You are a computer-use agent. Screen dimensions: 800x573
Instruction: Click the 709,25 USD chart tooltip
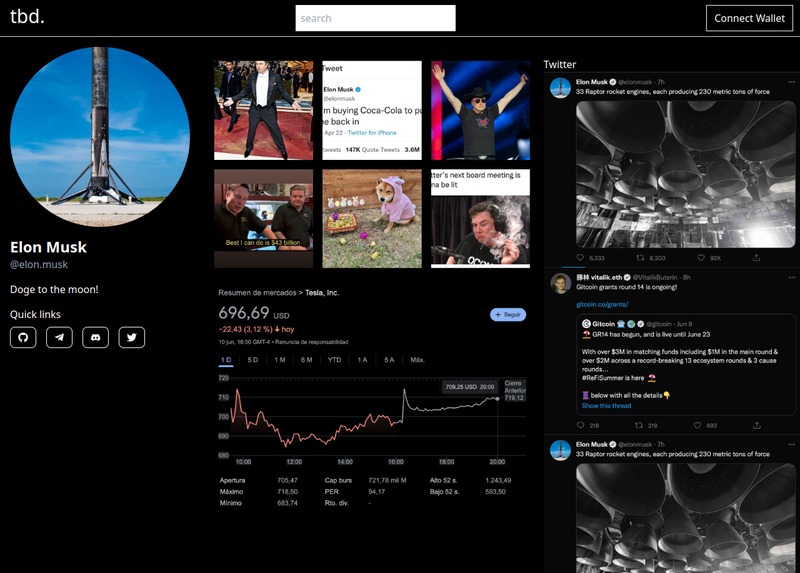point(469,387)
